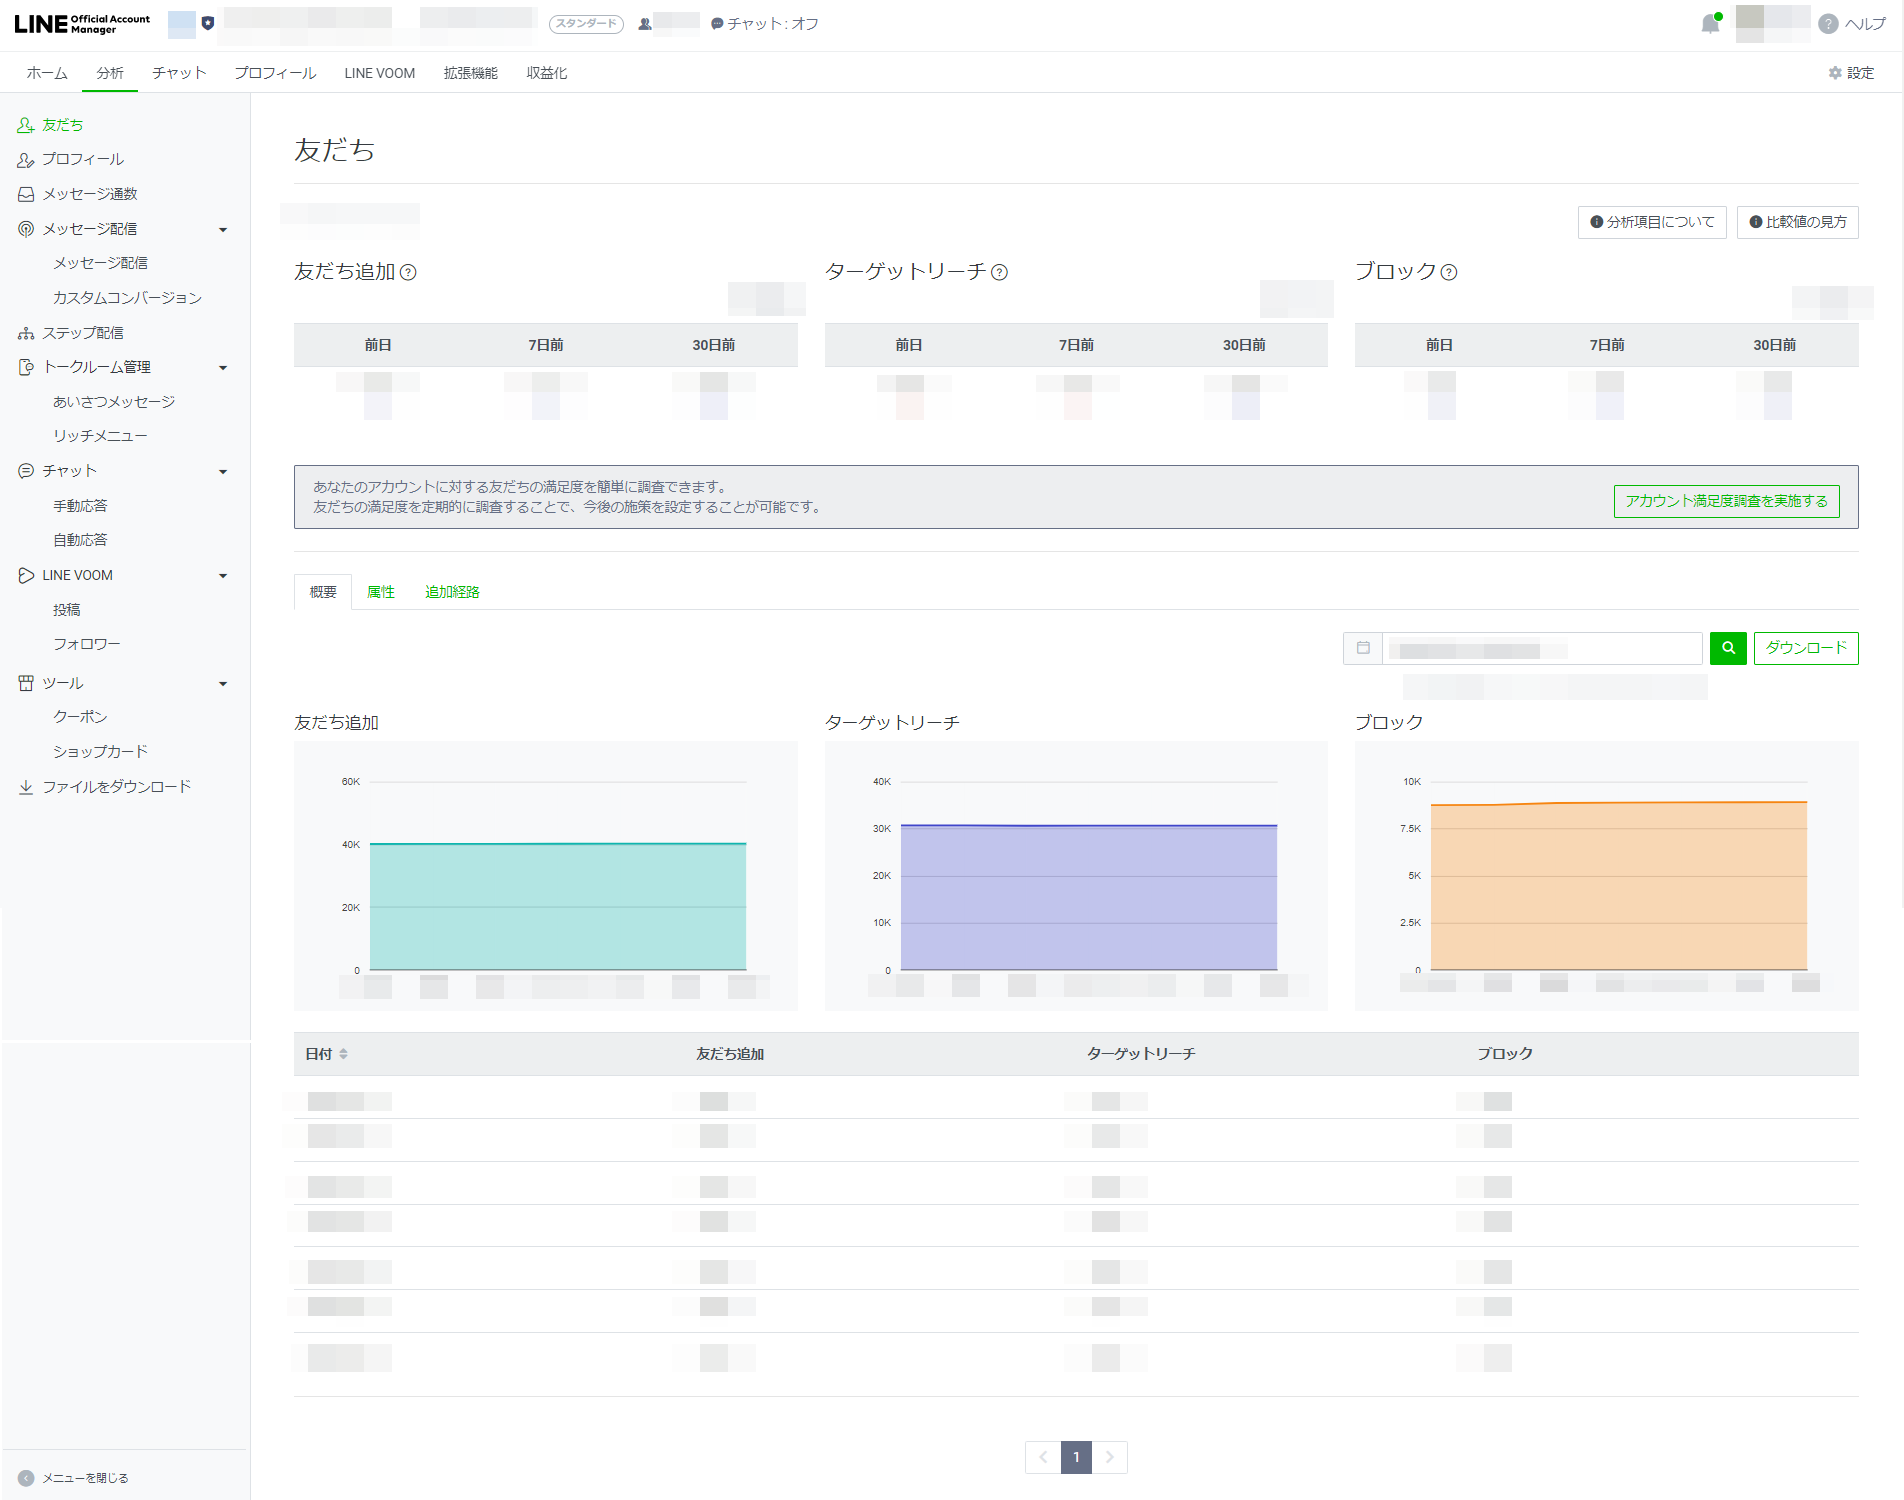Screen dimensions: 1904x1500
Task: Collapse the LINE VOOM sidebar section
Action: (223, 576)
